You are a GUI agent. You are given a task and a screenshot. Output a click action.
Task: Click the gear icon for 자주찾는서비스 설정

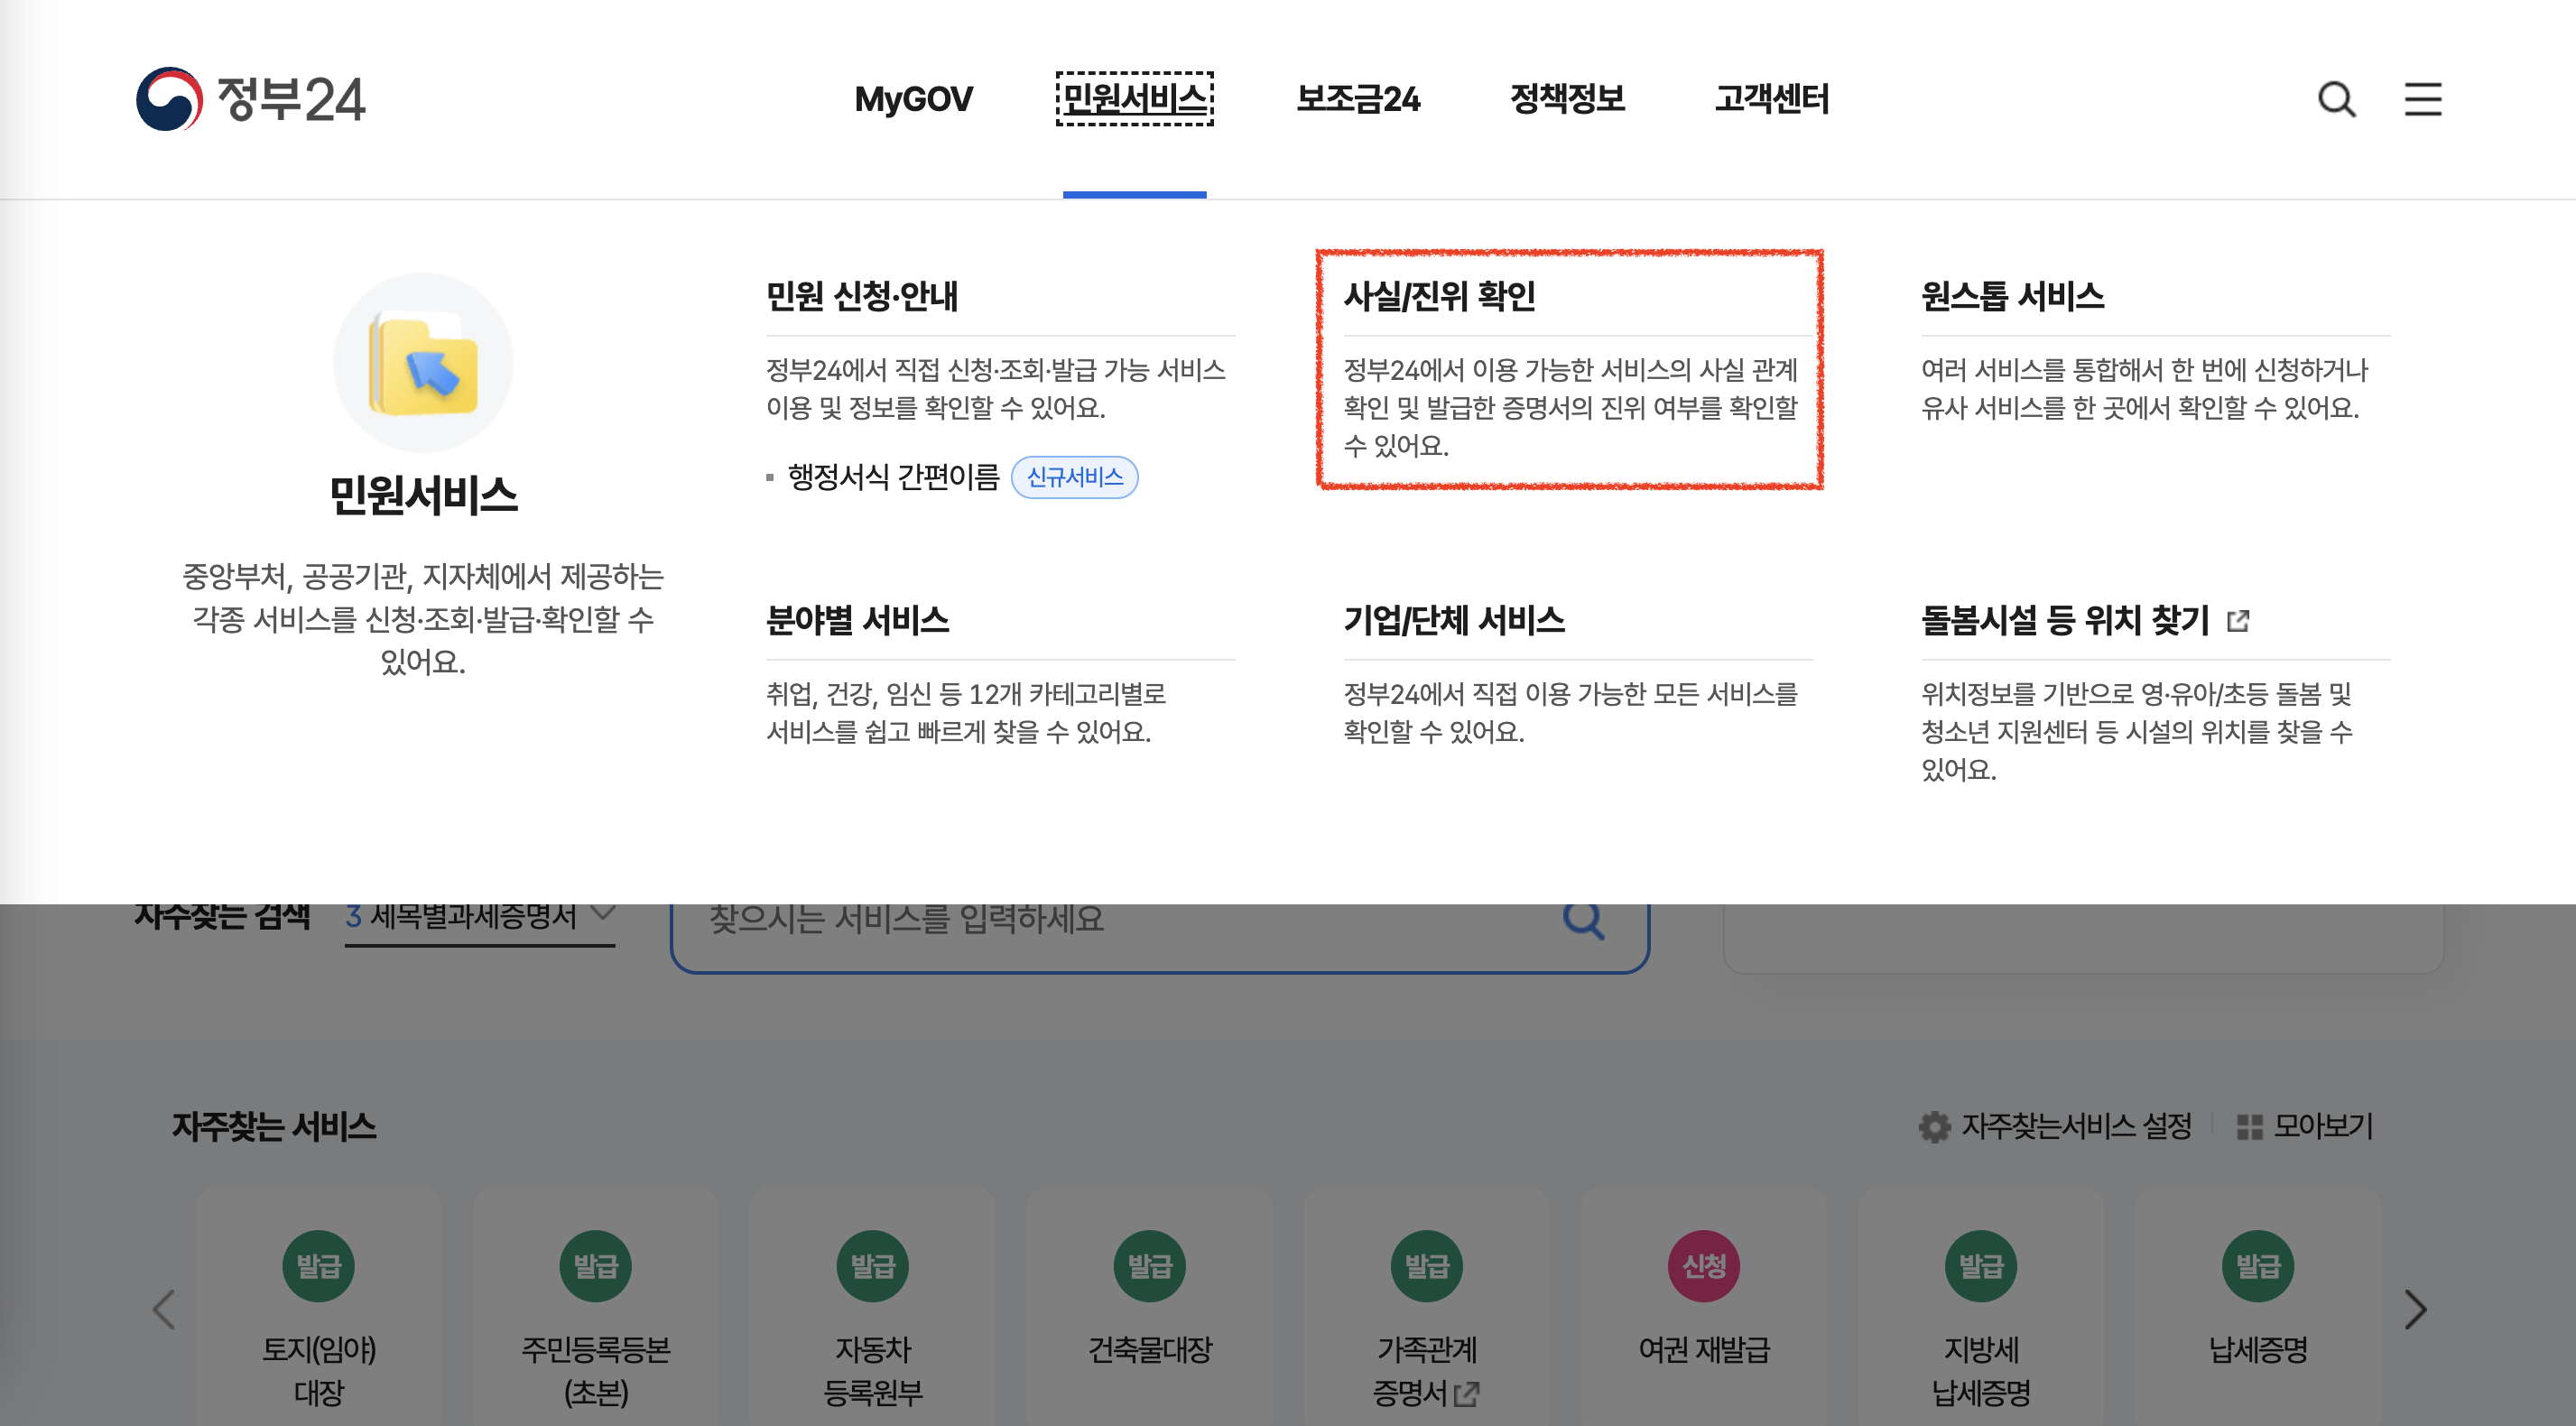[1934, 1127]
